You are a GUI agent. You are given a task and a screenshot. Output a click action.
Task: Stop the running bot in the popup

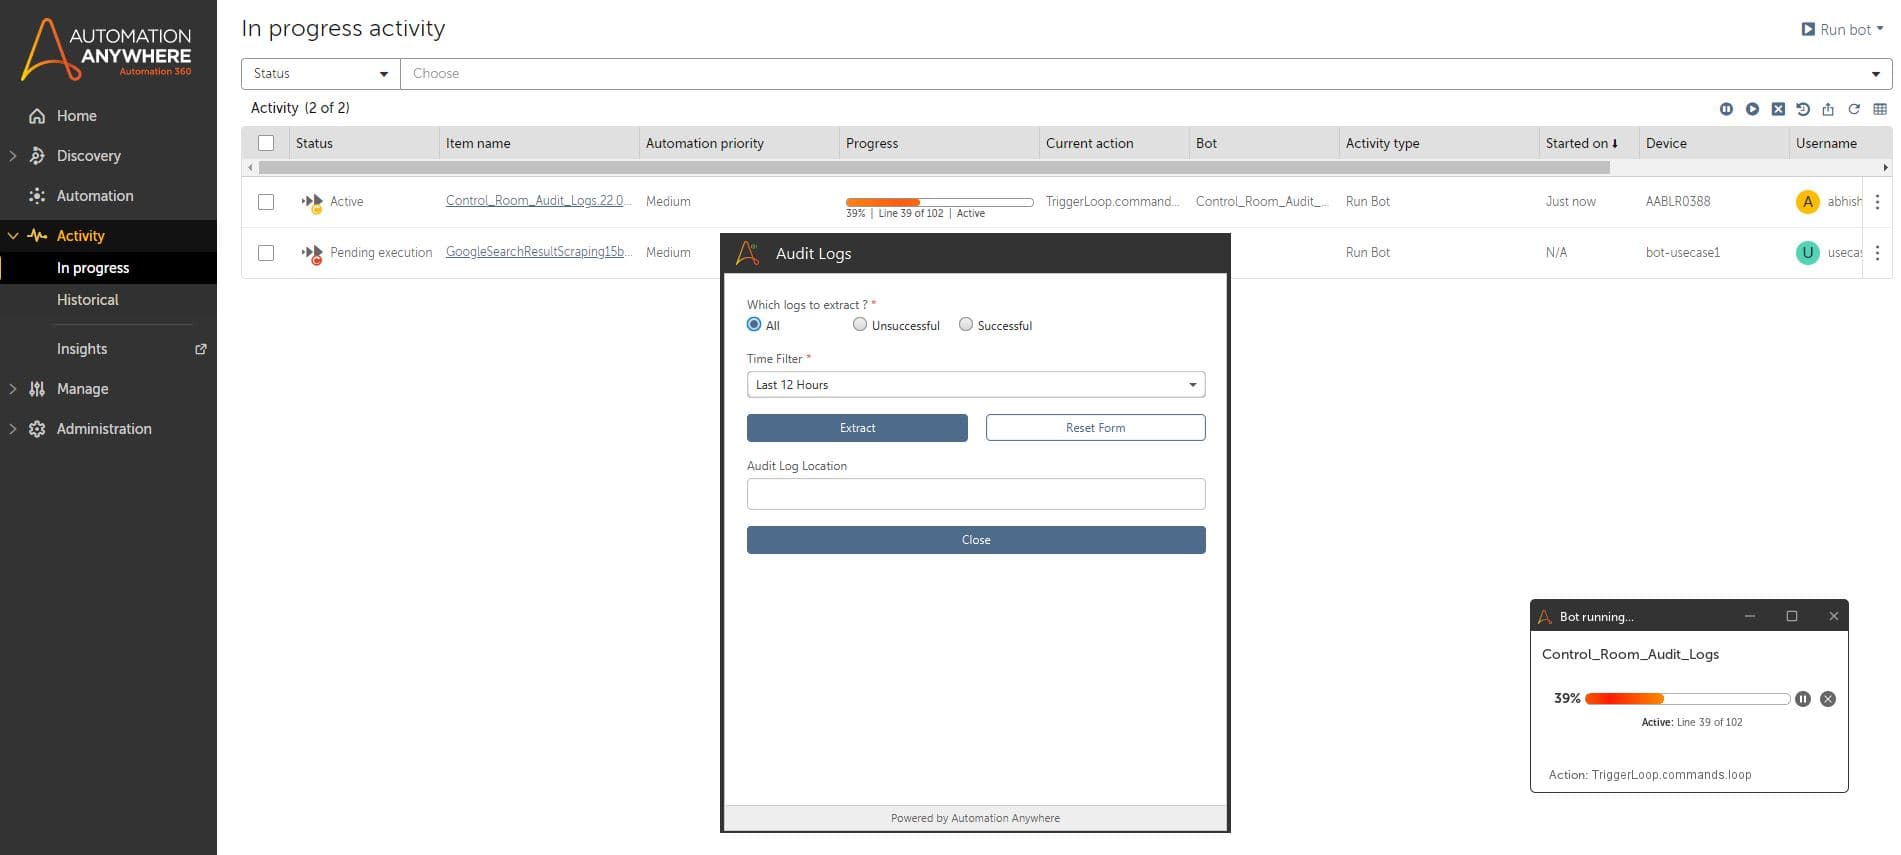pos(1828,699)
